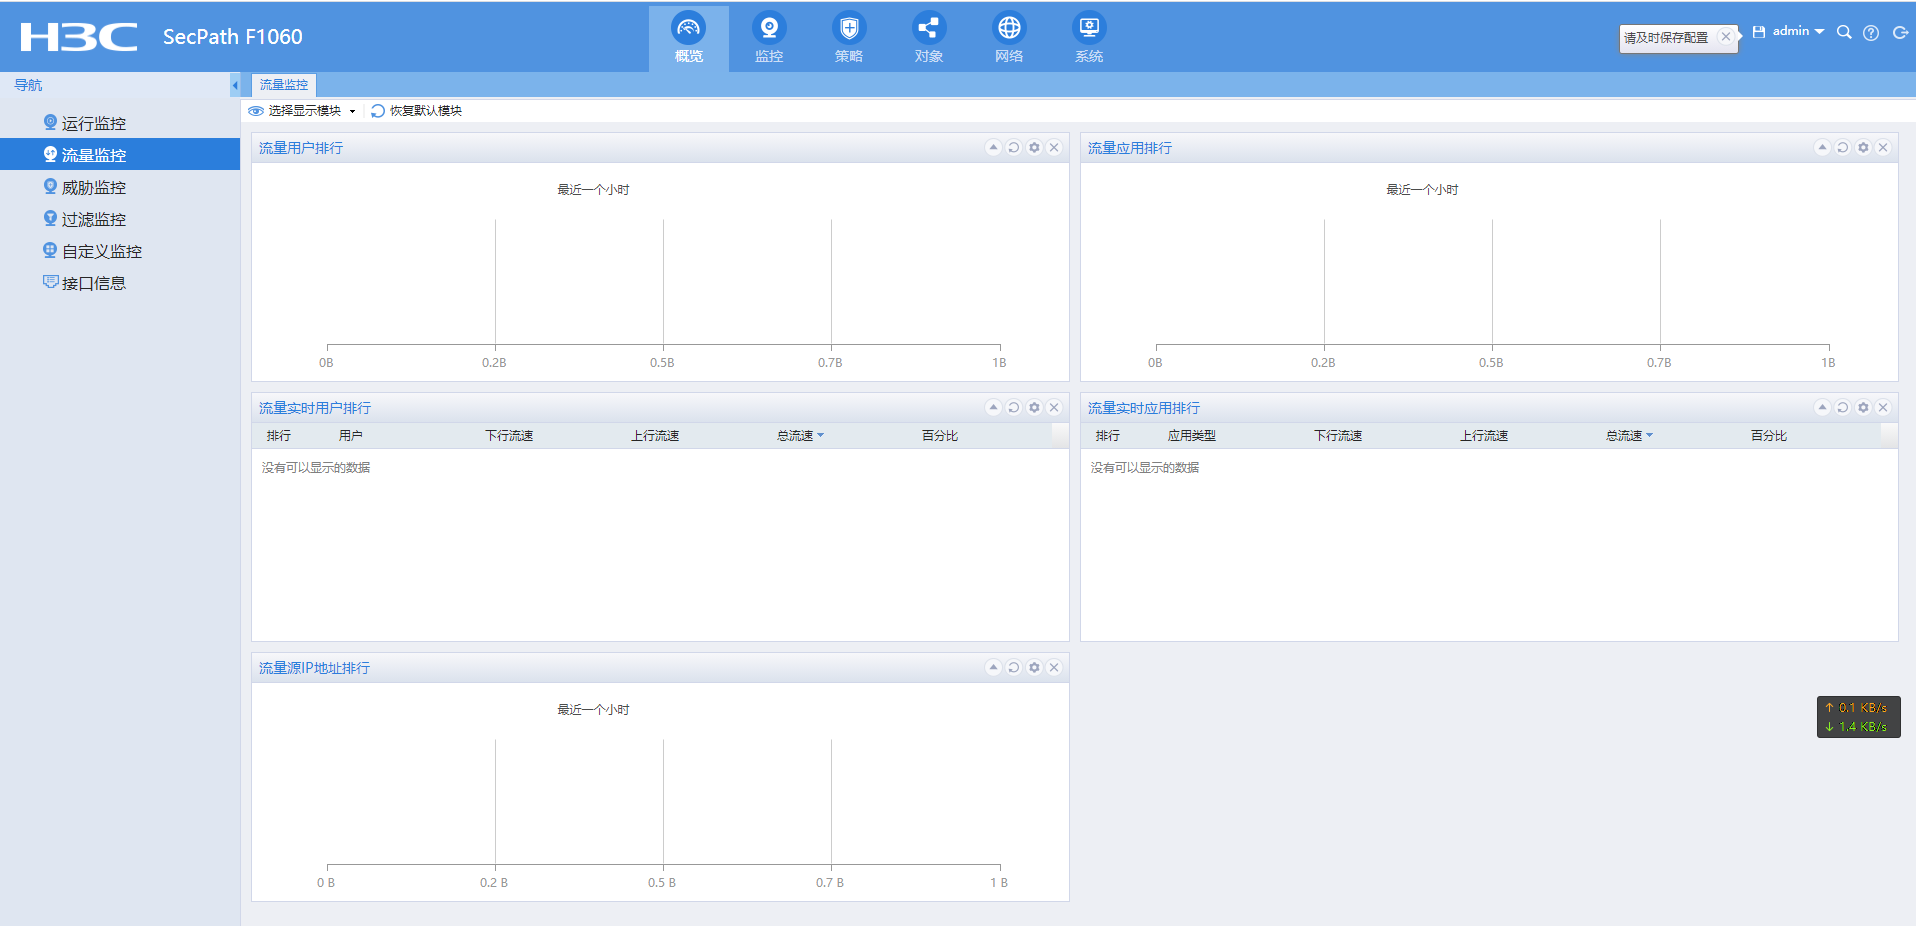
Task: Click the logout icon at top right
Action: click(x=1900, y=32)
